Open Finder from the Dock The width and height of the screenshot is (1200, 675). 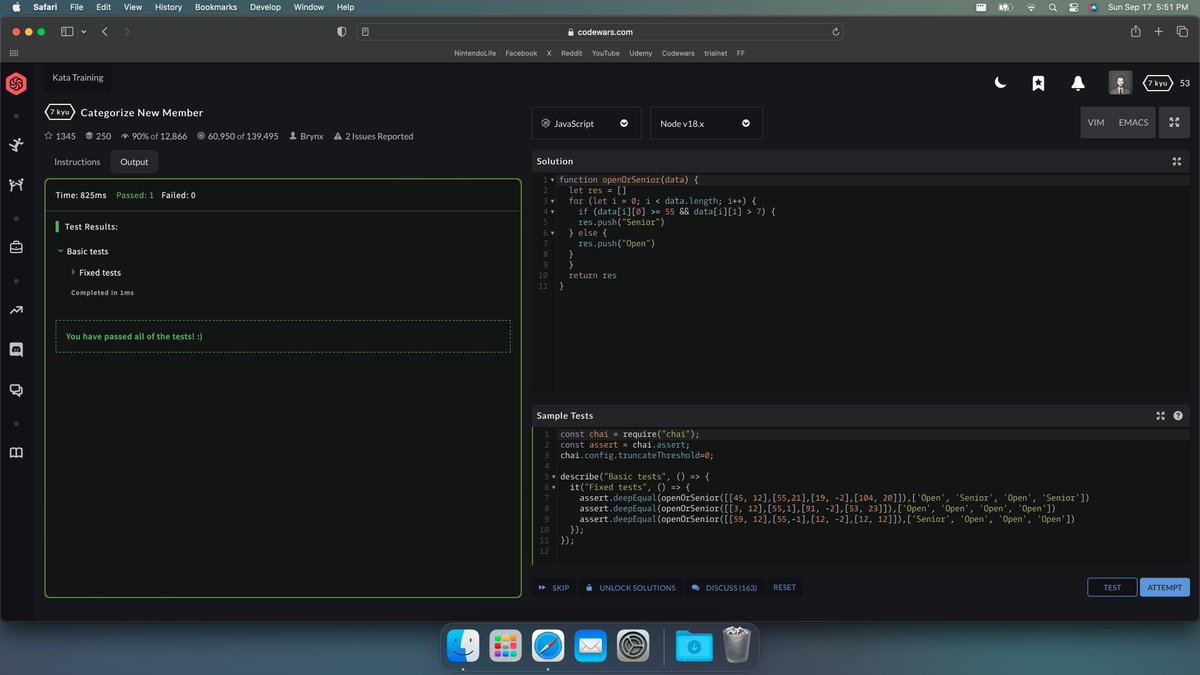point(463,646)
